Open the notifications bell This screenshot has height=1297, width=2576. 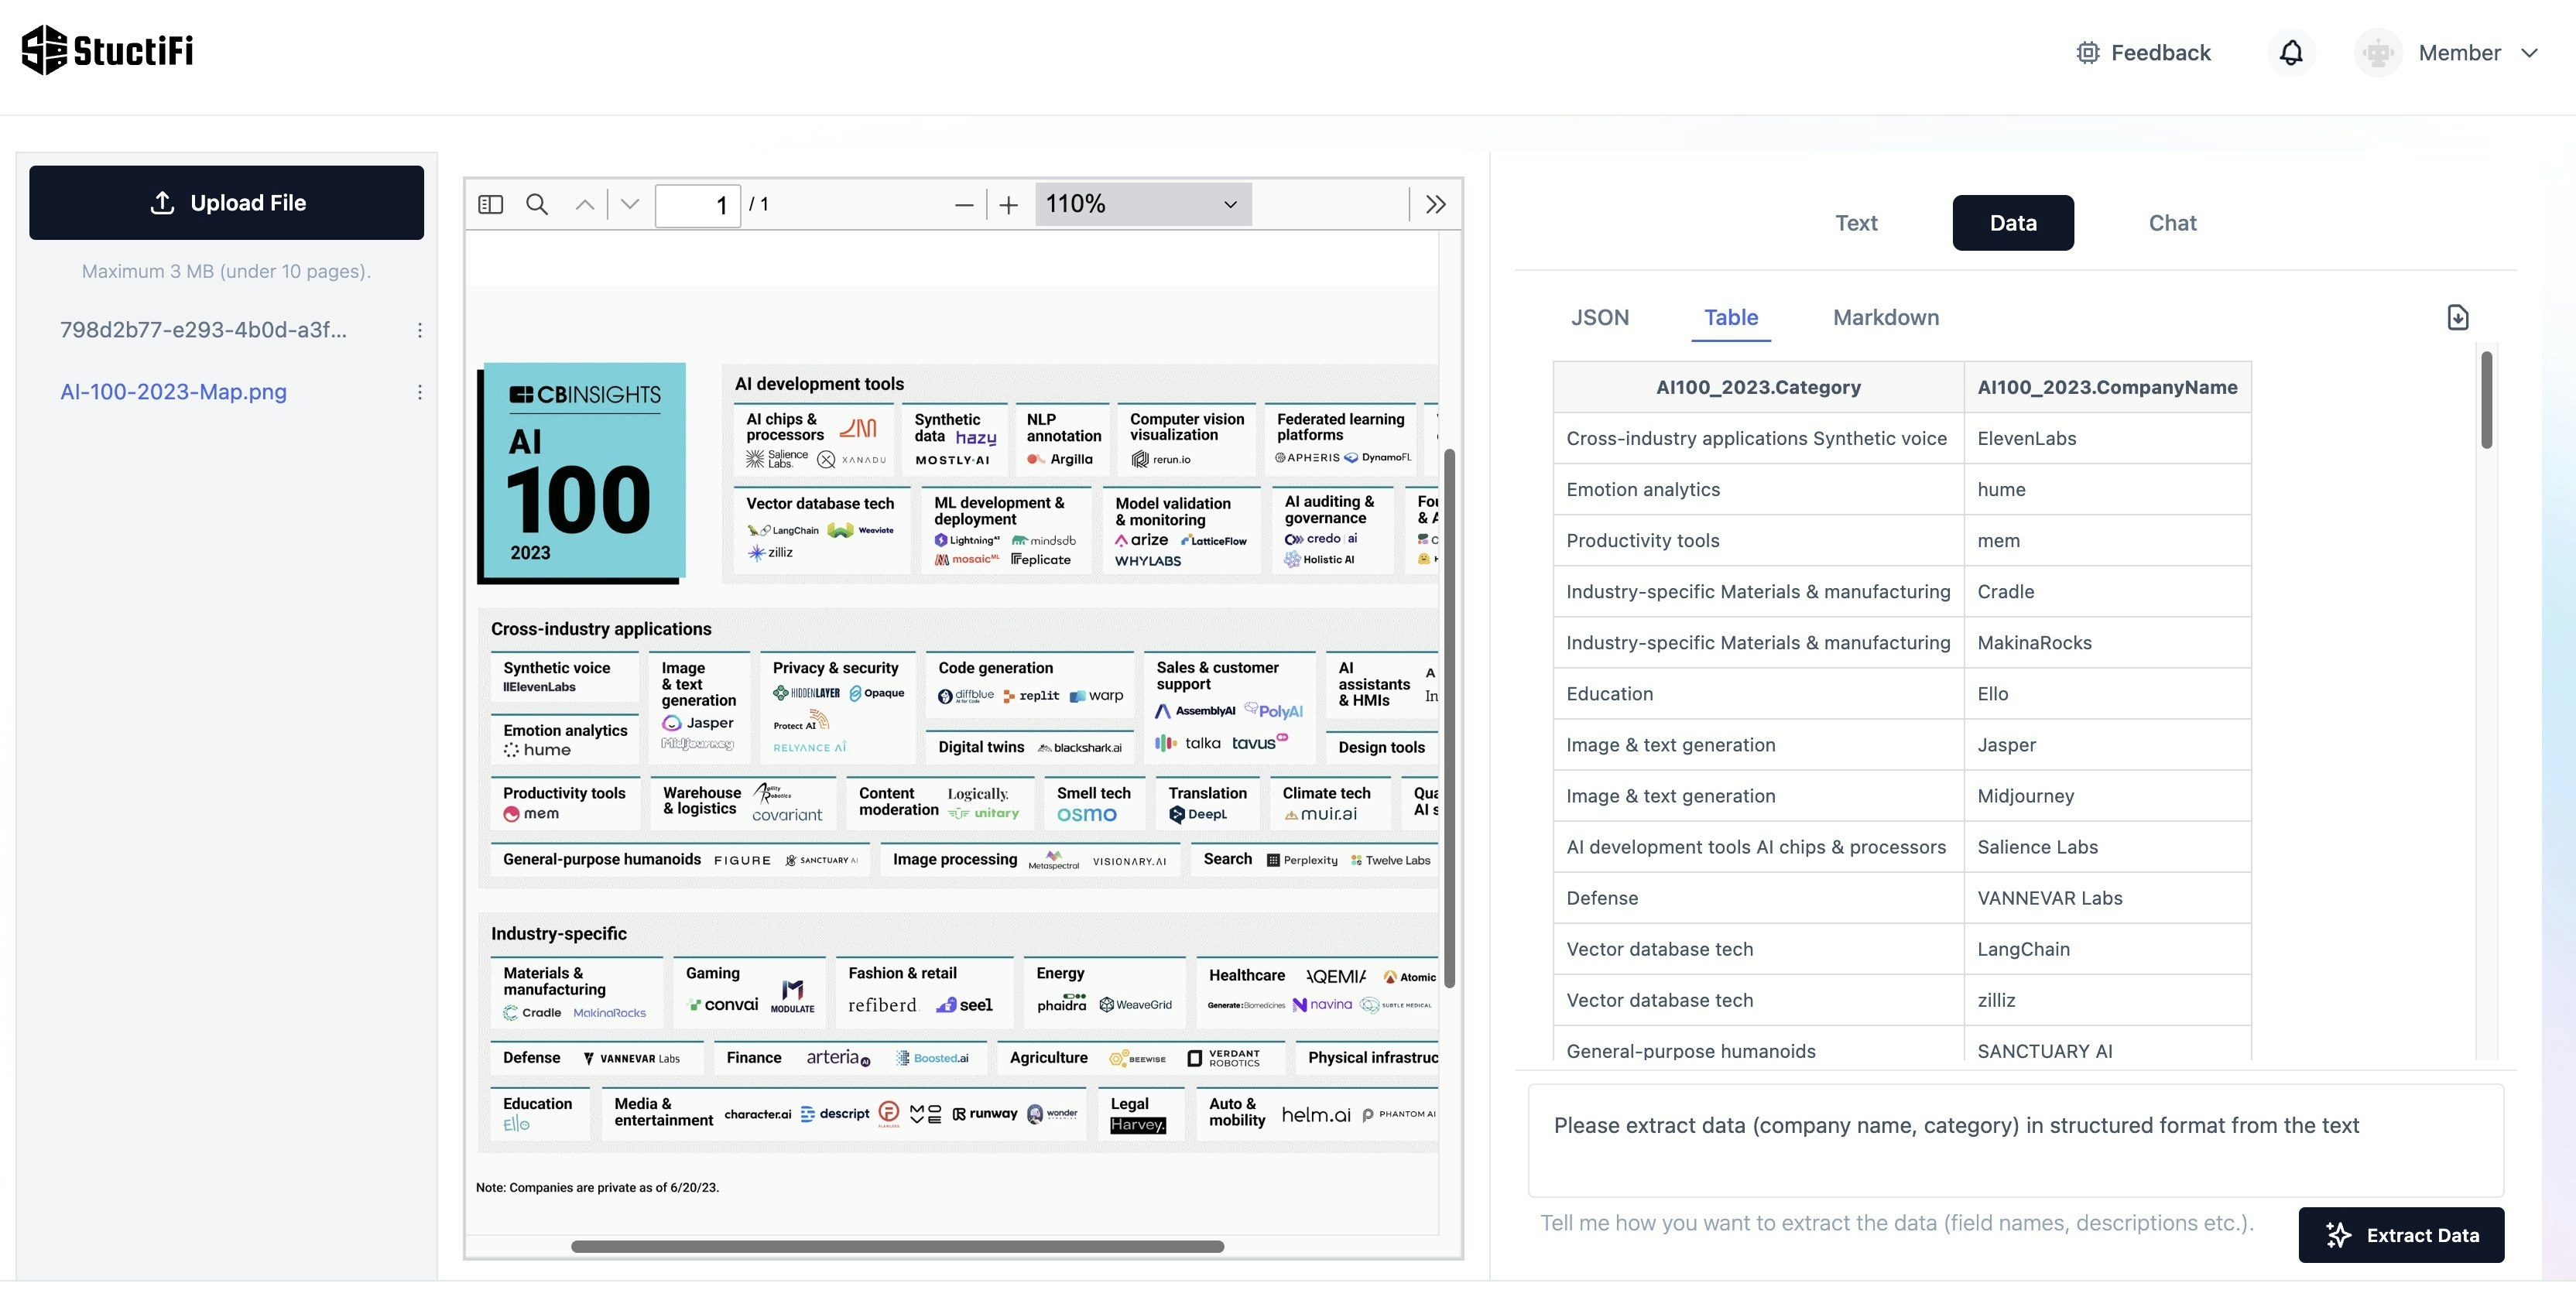point(2290,53)
